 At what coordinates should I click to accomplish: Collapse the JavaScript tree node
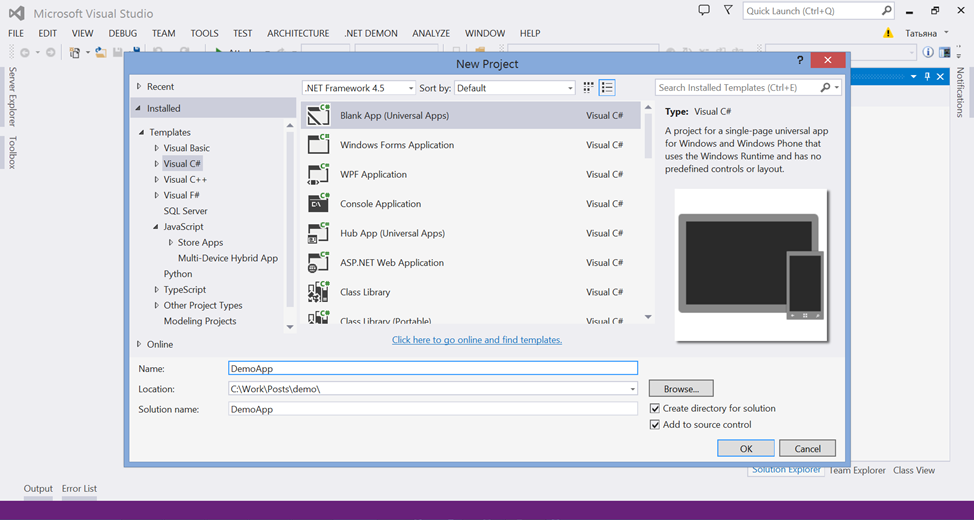pyautogui.click(x=157, y=227)
